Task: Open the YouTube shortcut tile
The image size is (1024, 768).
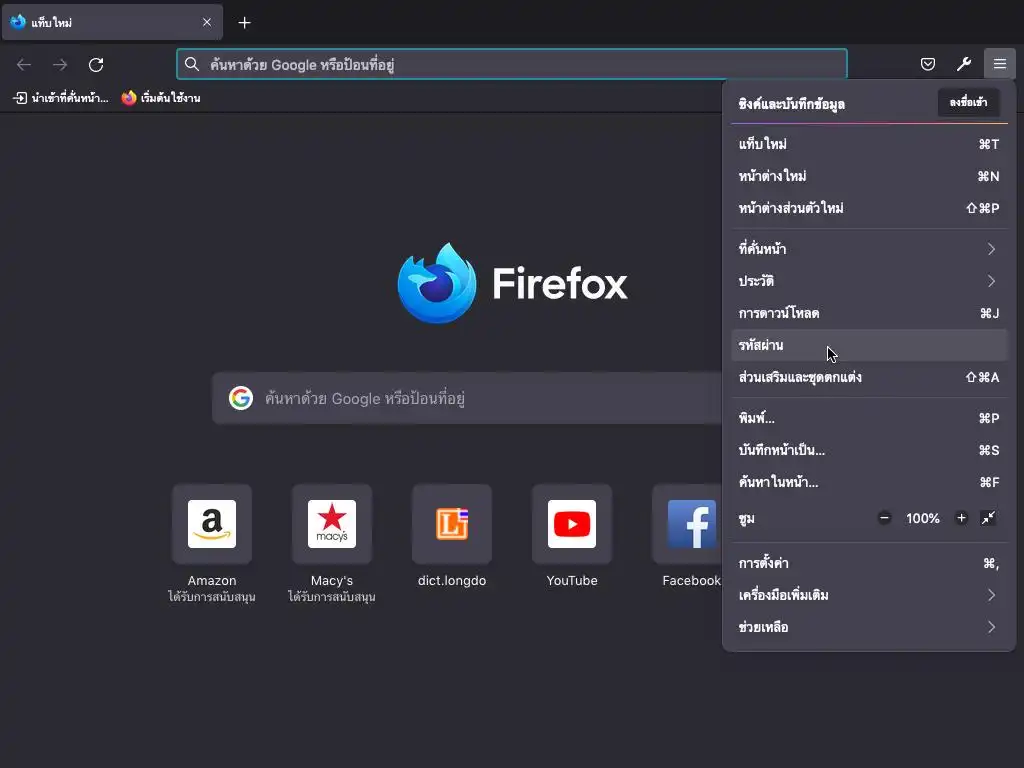Action: (x=572, y=524)
